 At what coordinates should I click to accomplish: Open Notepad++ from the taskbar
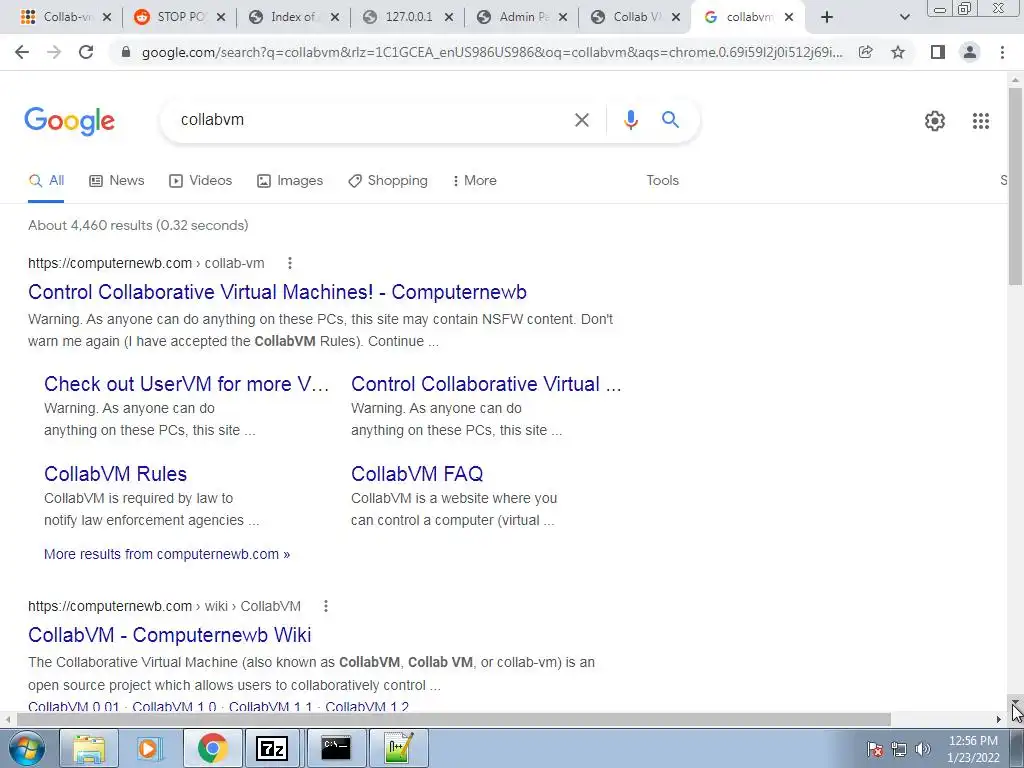pos(398,748)
